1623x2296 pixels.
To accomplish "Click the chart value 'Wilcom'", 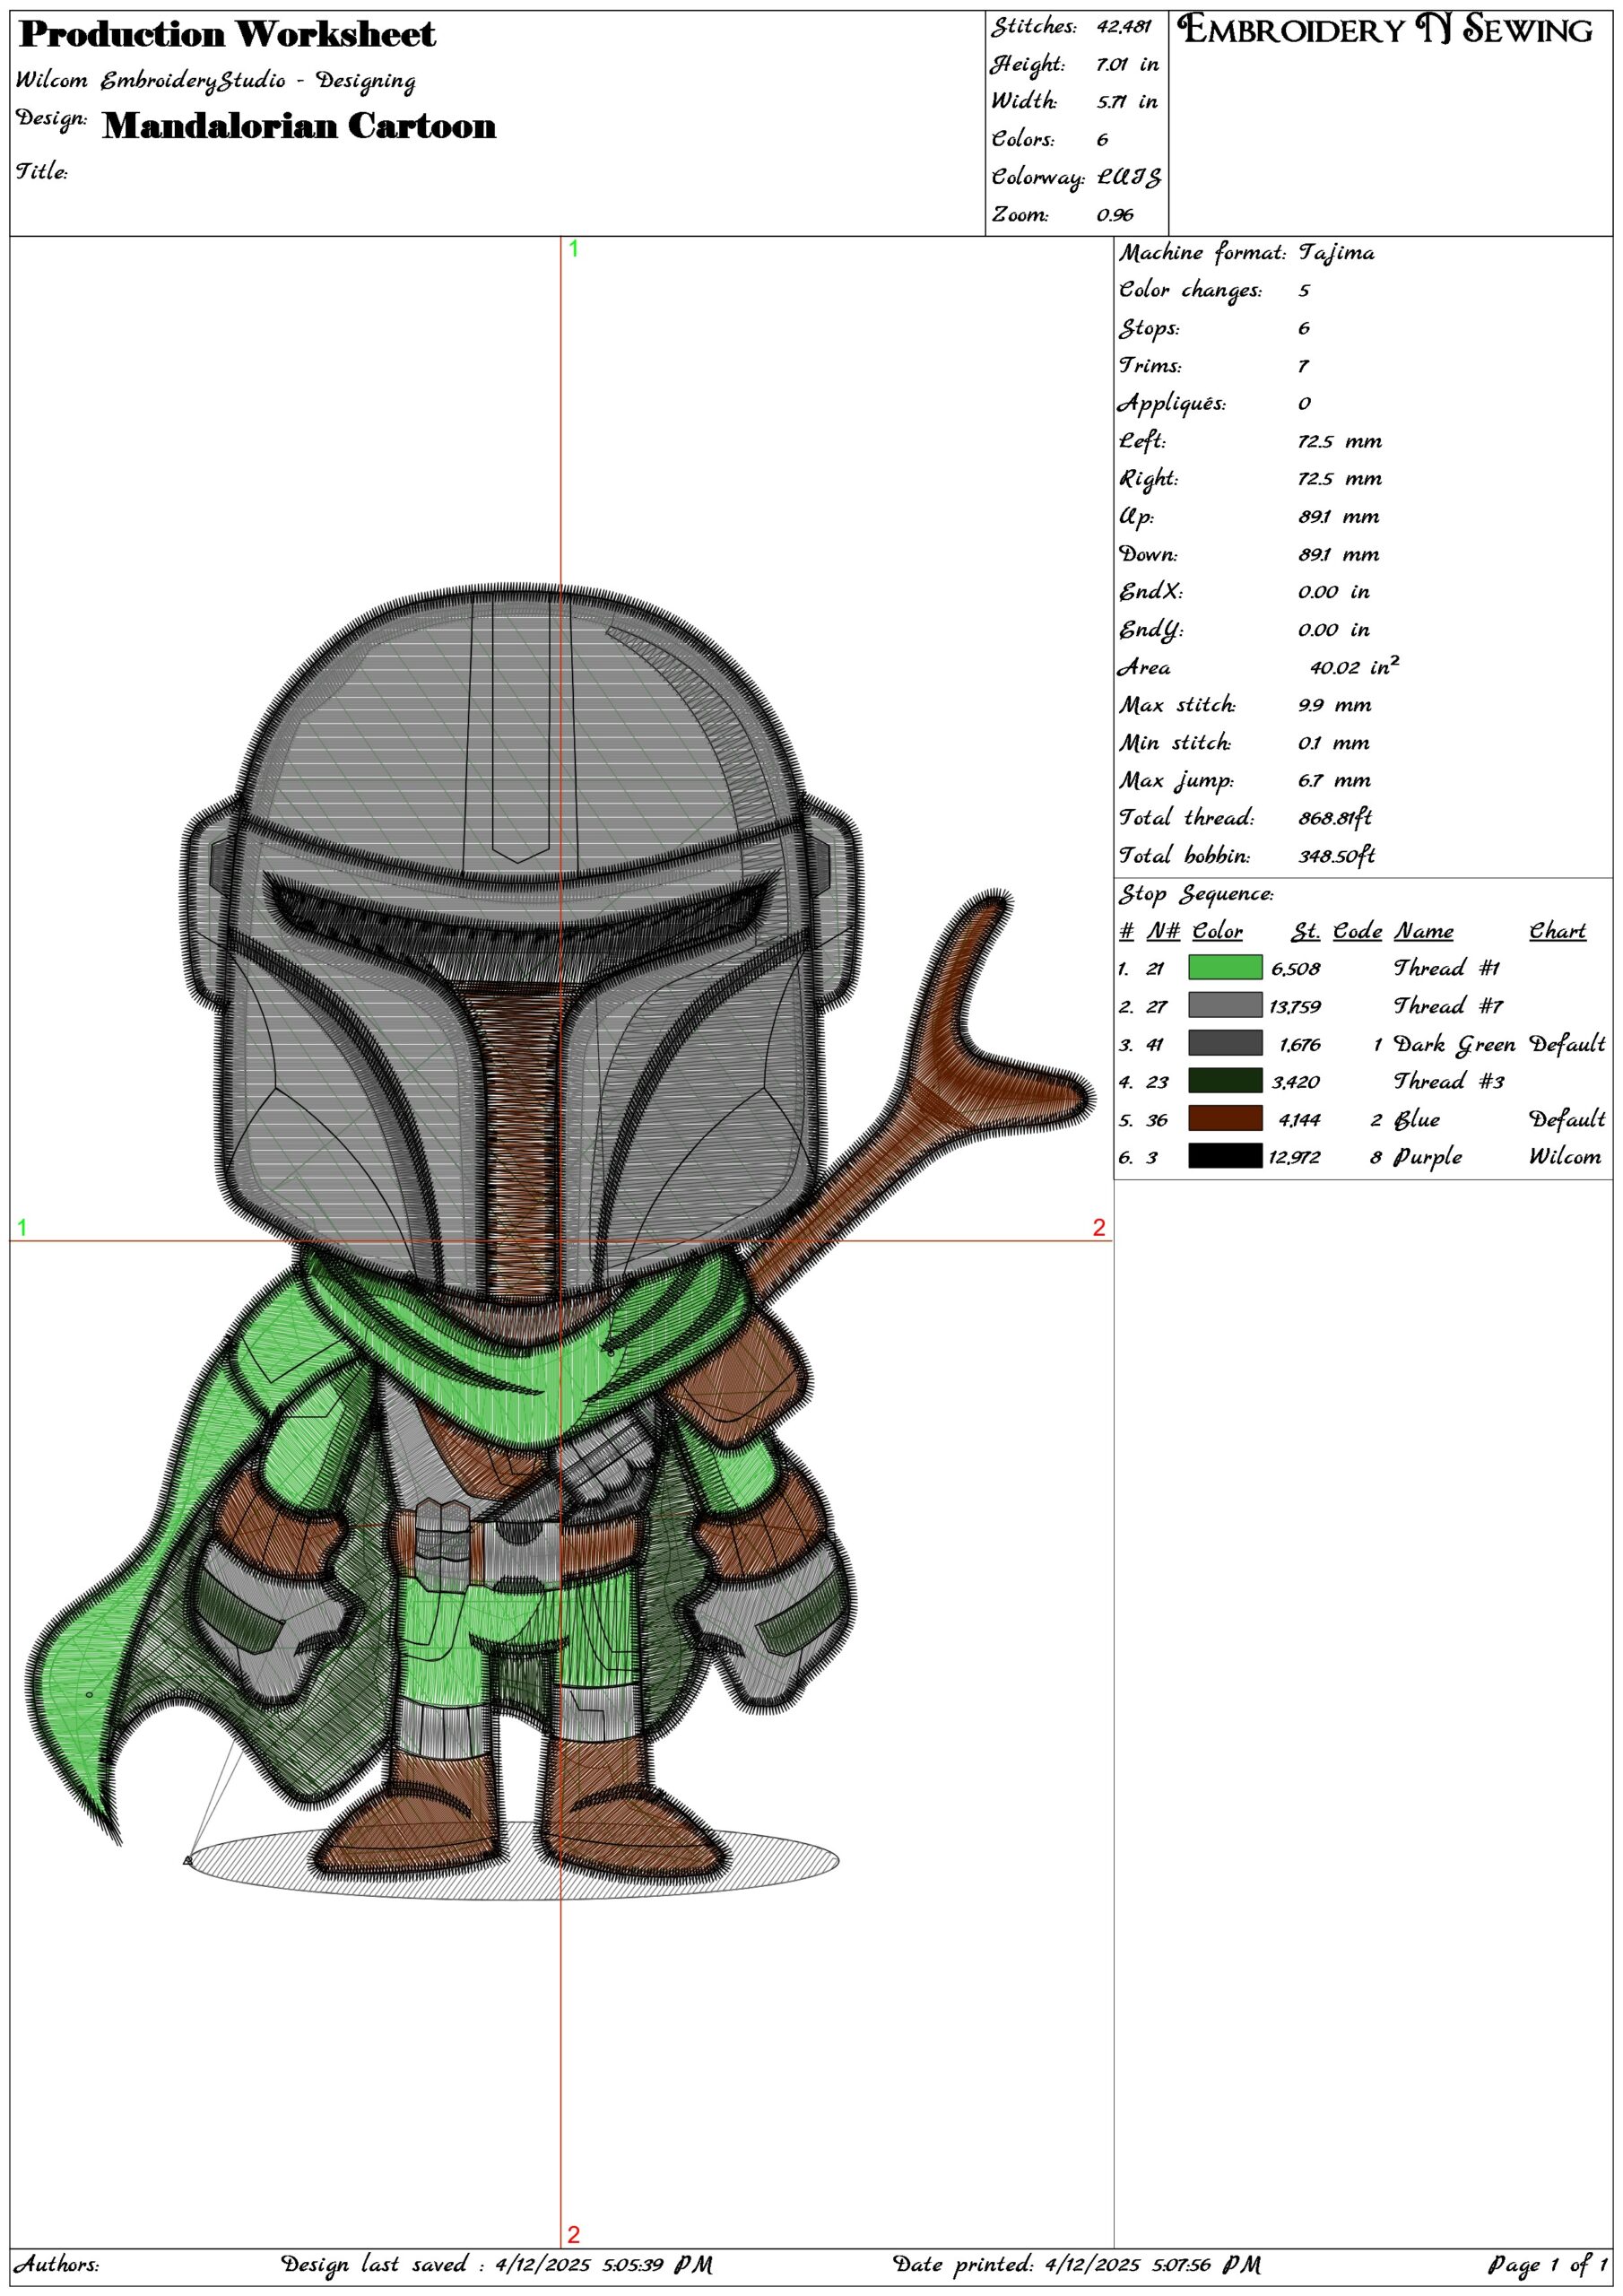I will (1565, 1156).
